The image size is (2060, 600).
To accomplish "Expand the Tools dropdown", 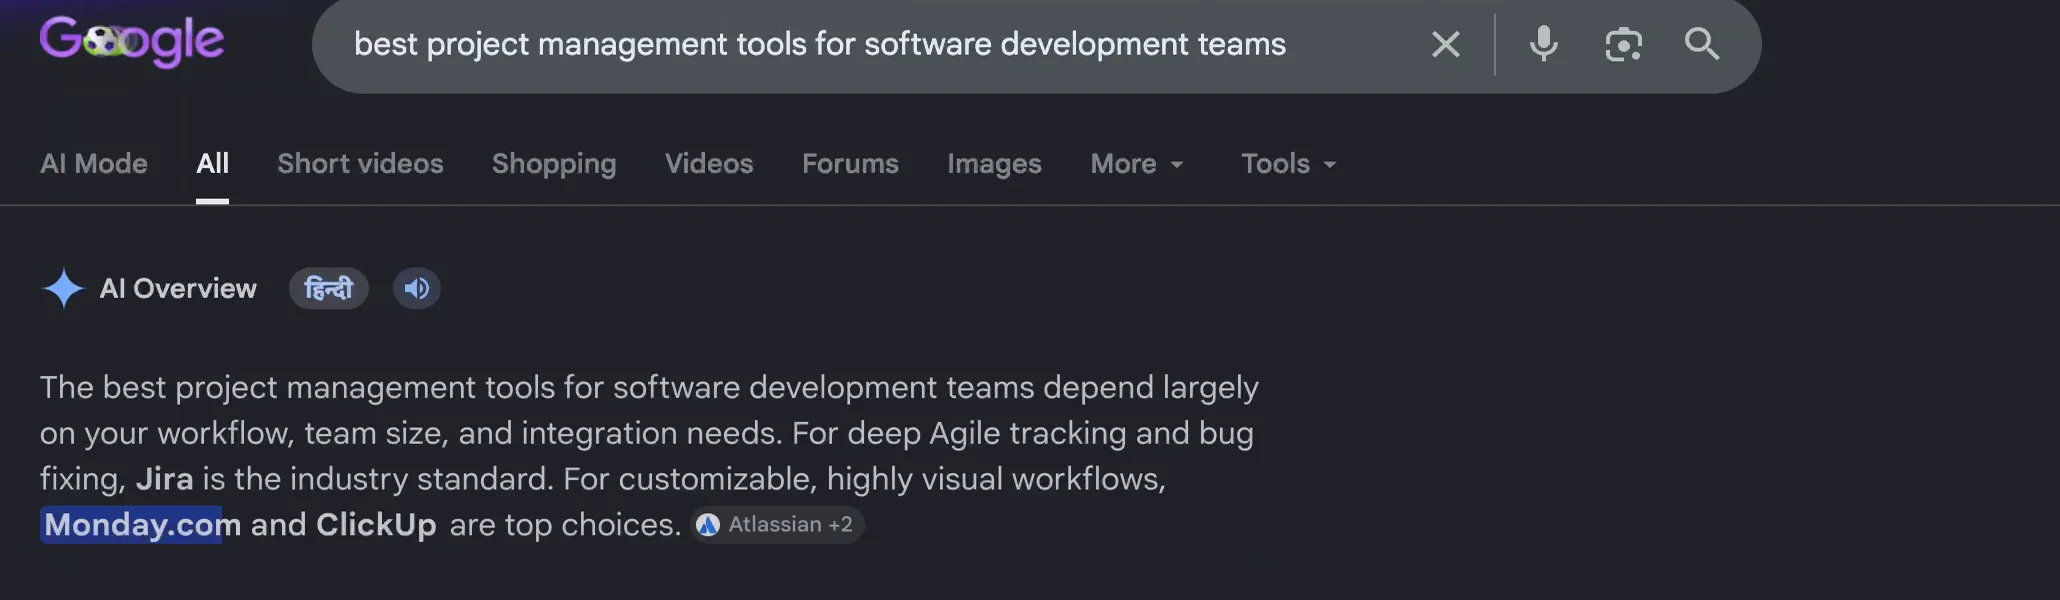I will (x=1288, y=163).
